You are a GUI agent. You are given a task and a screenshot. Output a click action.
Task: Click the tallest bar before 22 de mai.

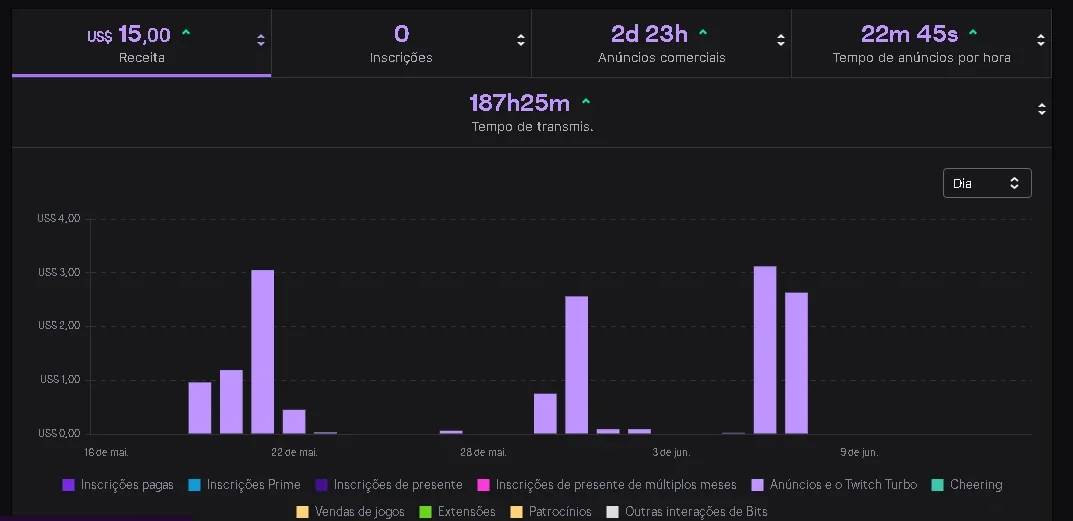263,352
